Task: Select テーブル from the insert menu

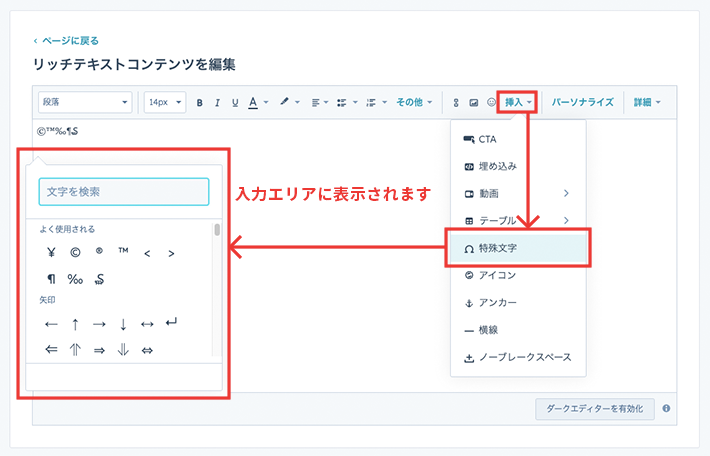Action: [x=518, y=221]
